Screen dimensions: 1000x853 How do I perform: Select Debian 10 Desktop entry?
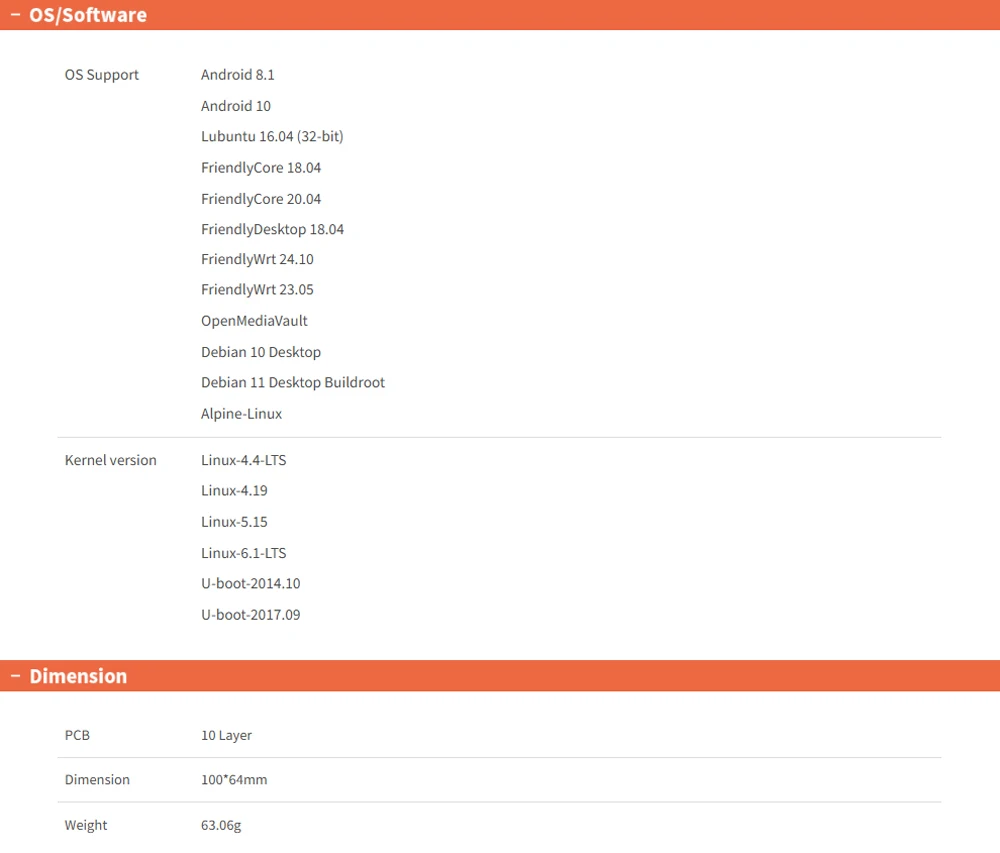(261, 352)
